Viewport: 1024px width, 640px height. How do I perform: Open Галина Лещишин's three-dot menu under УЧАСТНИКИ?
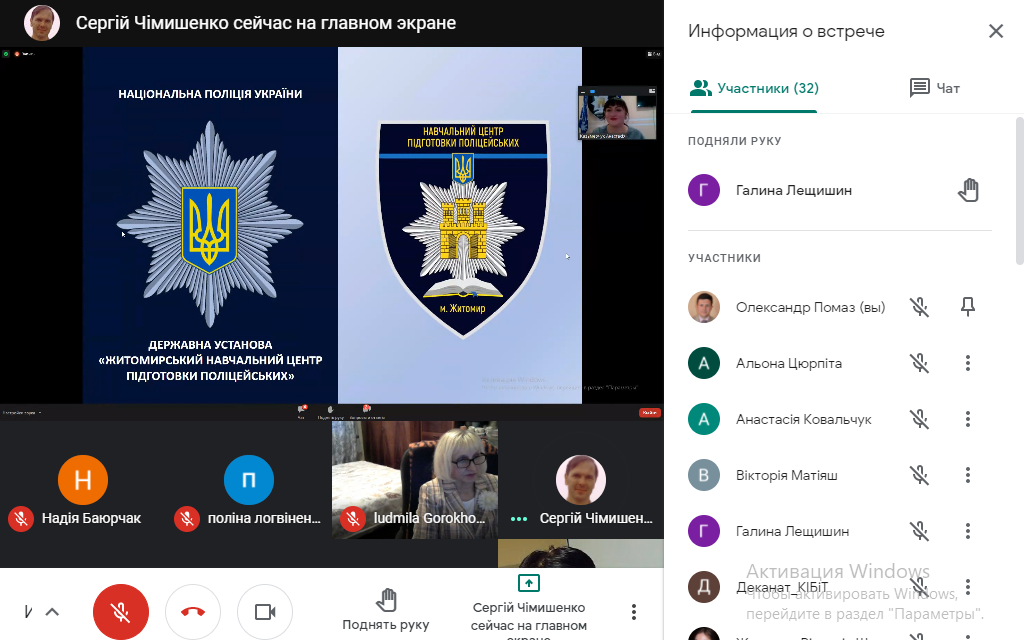(x=968, y=531)
